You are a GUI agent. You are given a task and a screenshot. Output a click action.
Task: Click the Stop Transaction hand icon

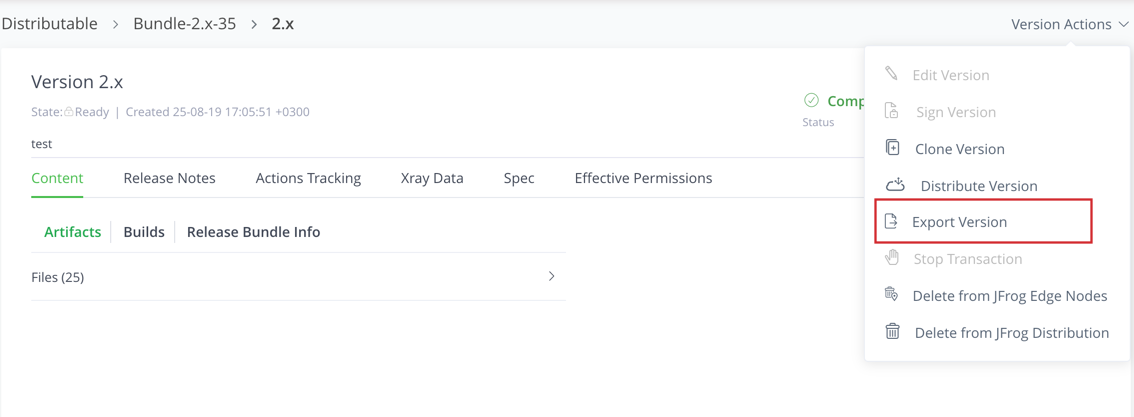tap(892, 258)
